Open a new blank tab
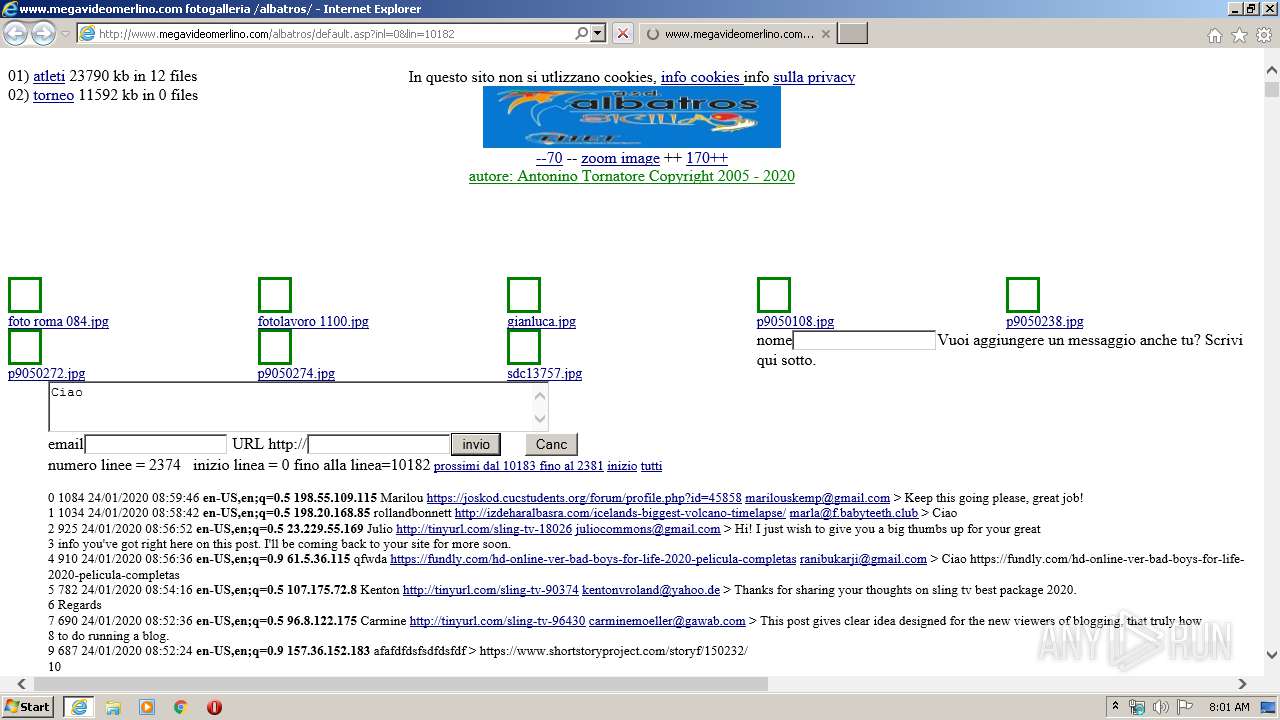 (852, 33)
